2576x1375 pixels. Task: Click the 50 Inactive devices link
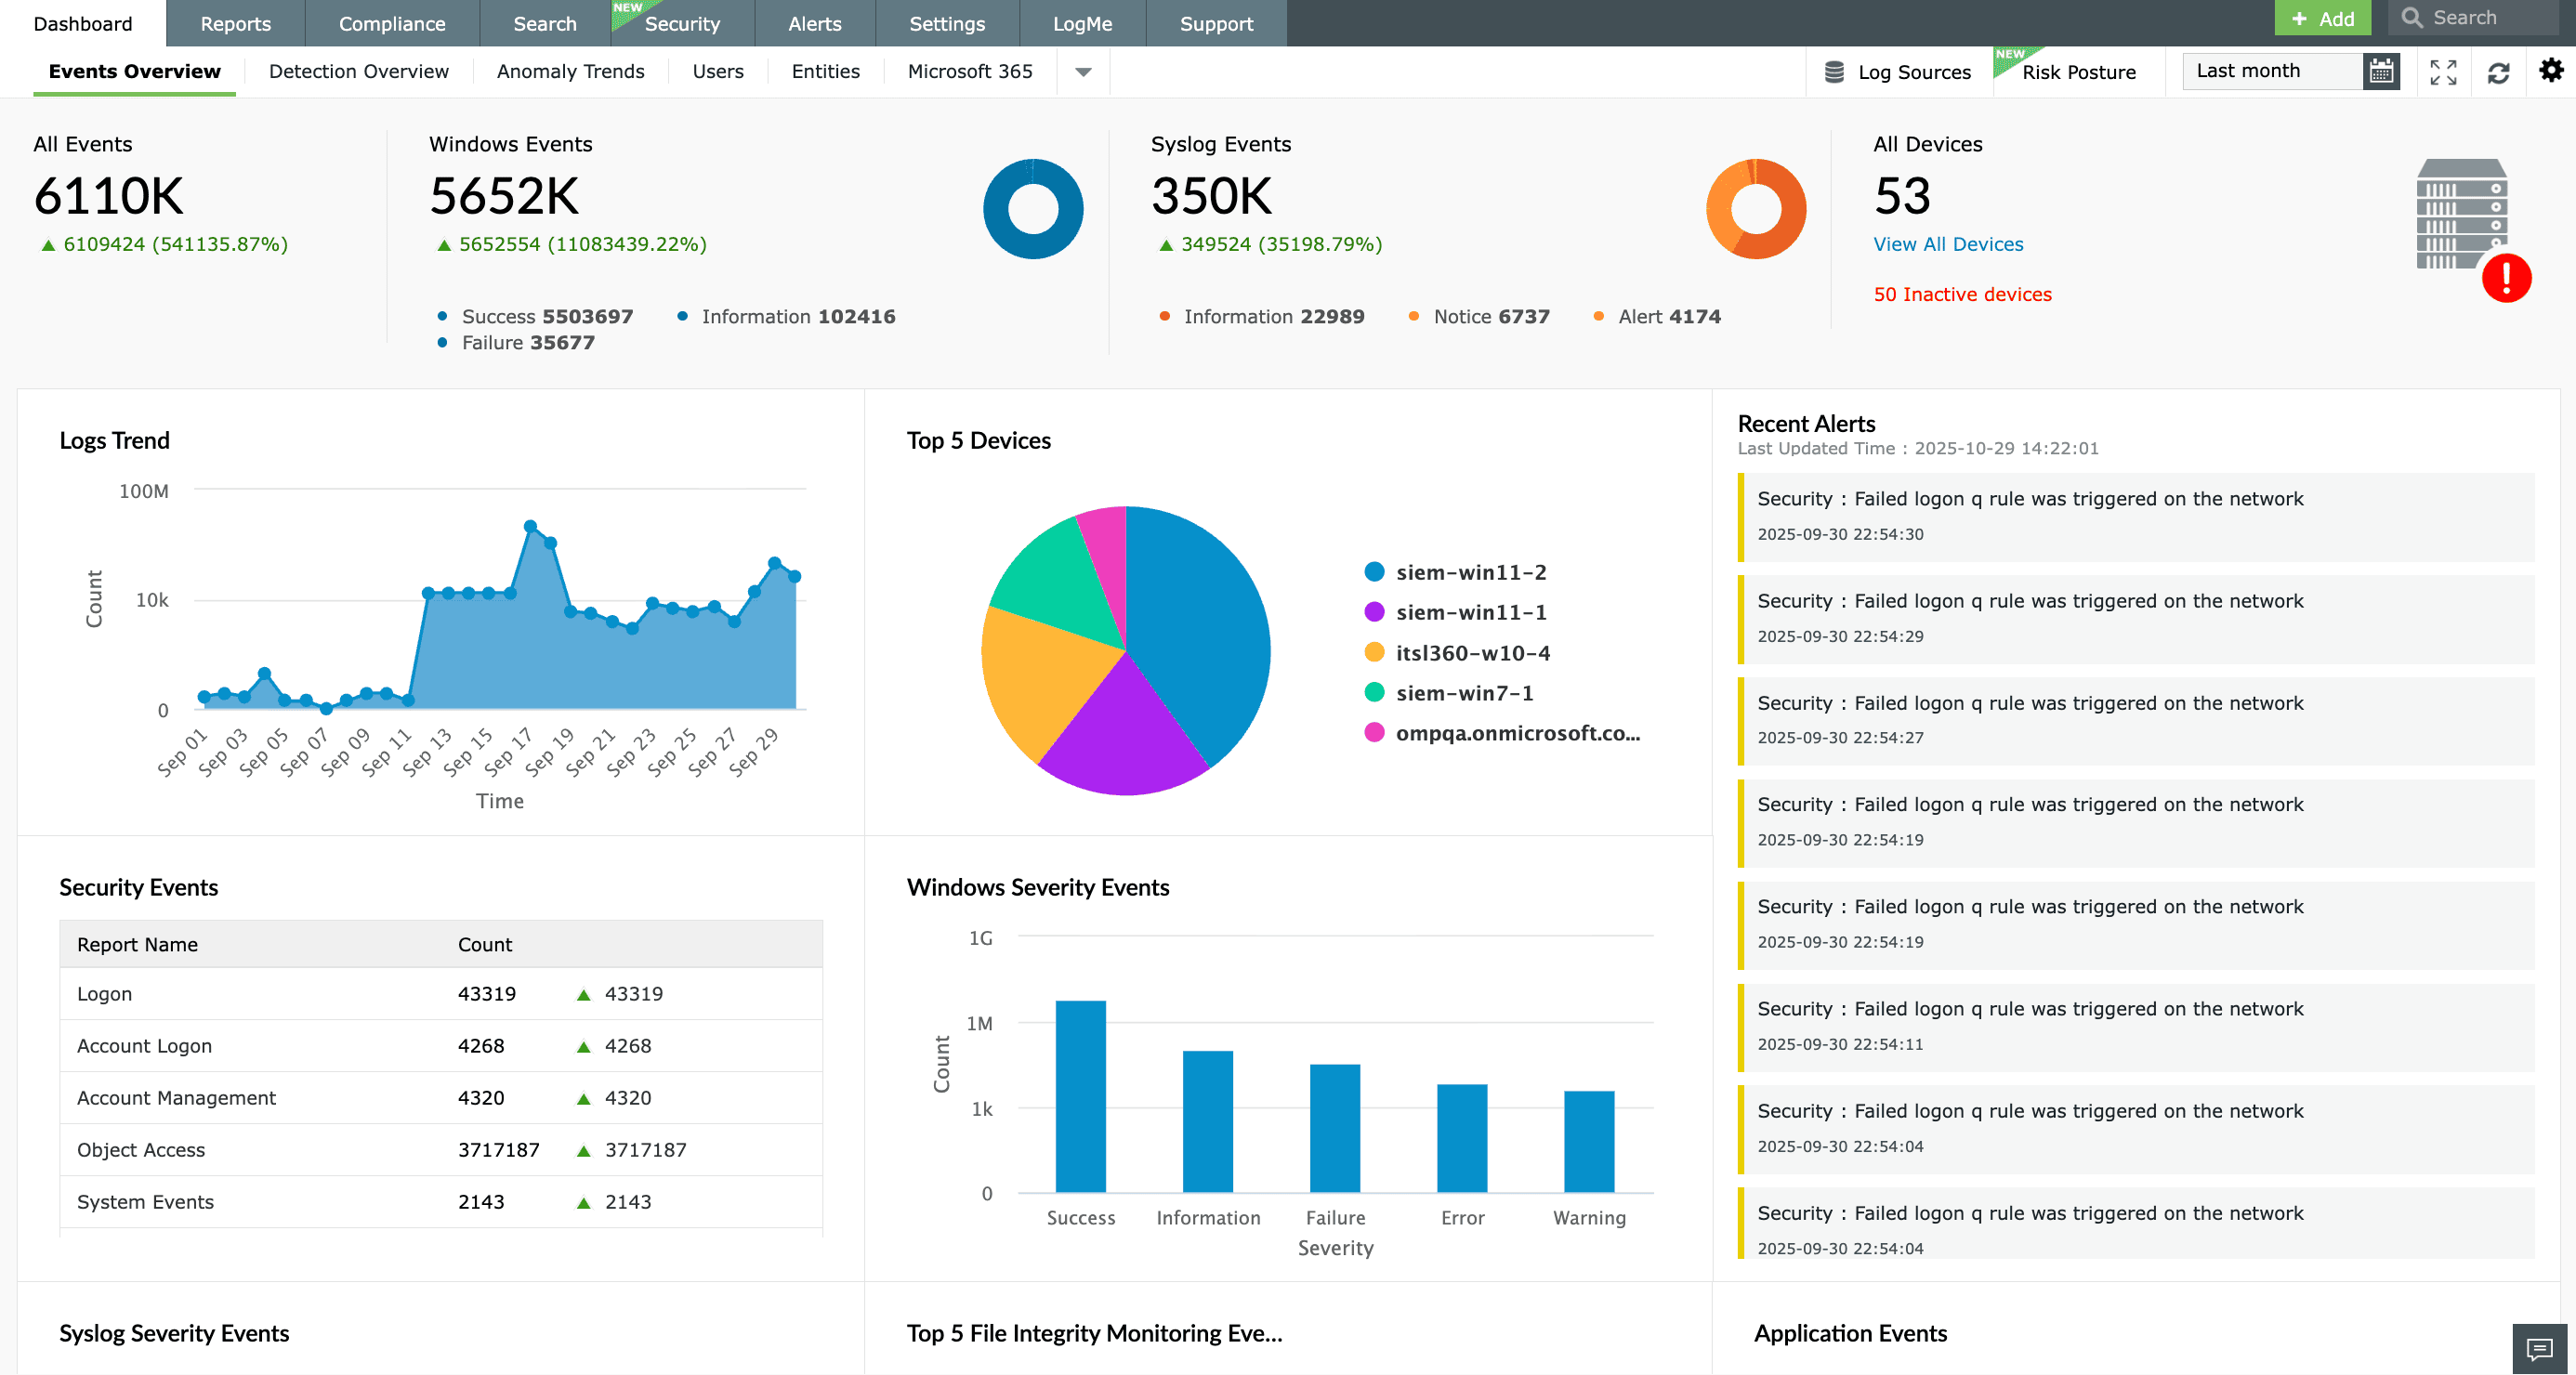(x=1962, y=294)
